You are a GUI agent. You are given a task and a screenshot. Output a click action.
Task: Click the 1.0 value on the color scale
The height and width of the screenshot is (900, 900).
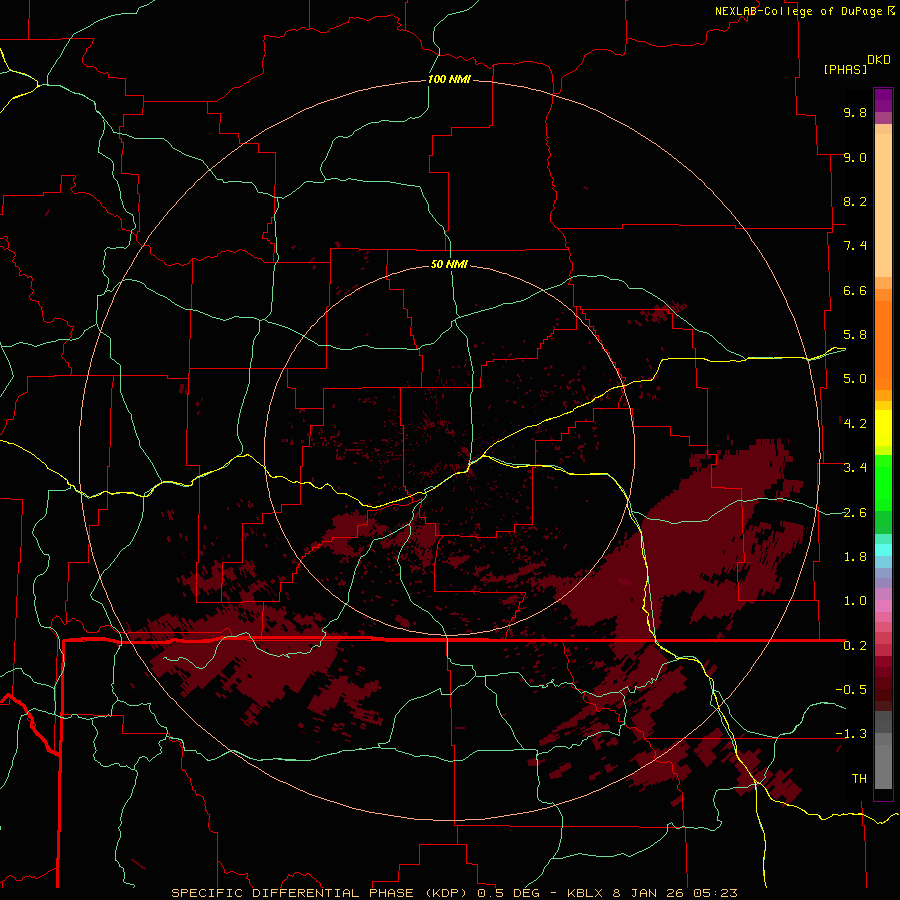(855, 601)
